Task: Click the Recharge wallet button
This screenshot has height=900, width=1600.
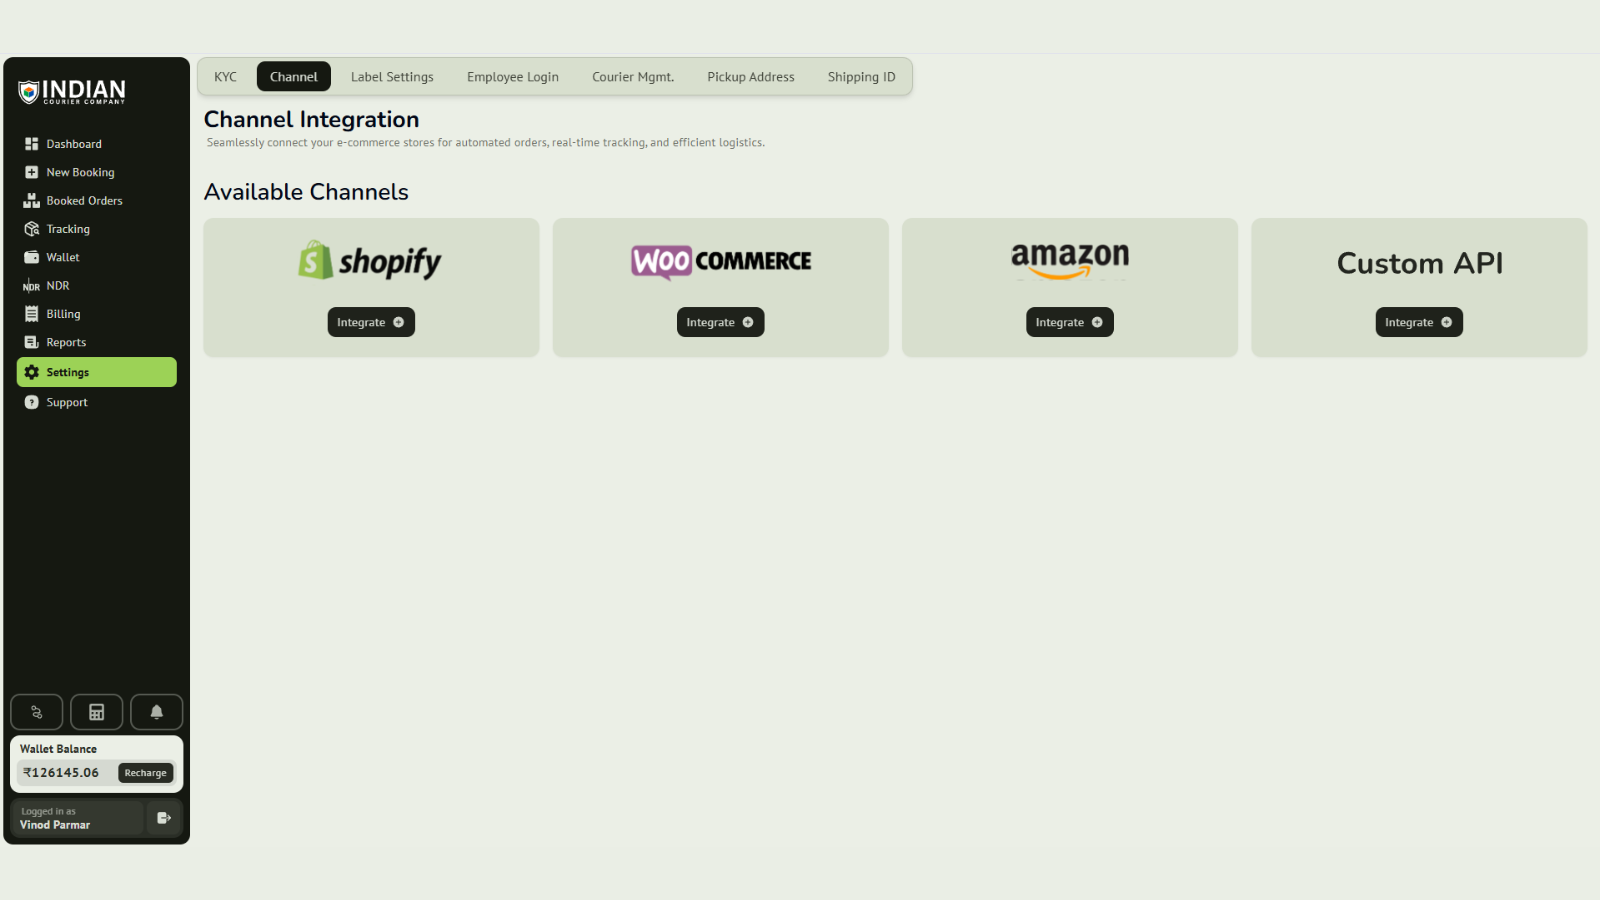Action: point(146,773)
